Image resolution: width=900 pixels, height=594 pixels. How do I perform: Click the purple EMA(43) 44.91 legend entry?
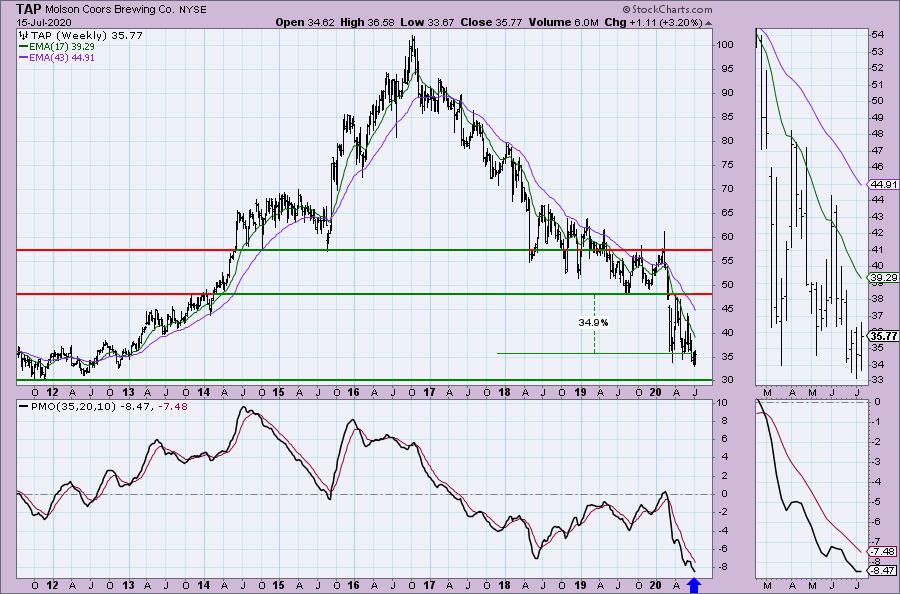57,57
